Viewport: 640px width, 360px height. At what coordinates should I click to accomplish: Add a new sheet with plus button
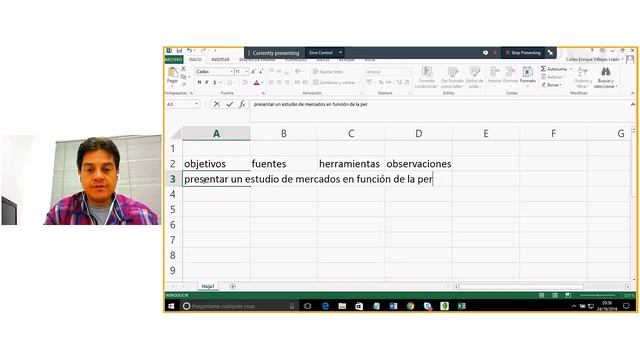(233, 287)
